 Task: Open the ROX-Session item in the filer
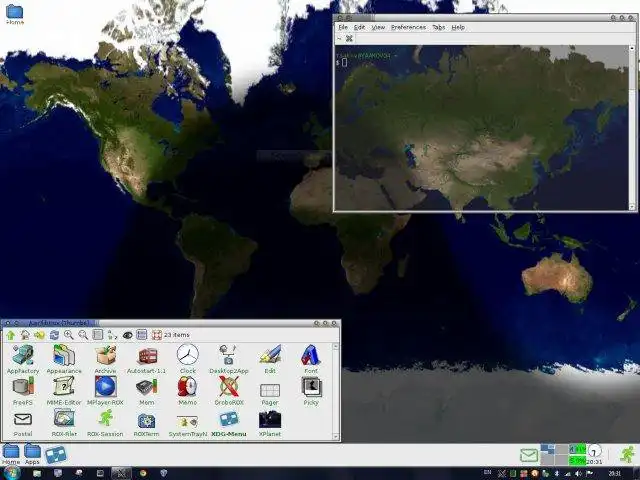tap(105, 423)
